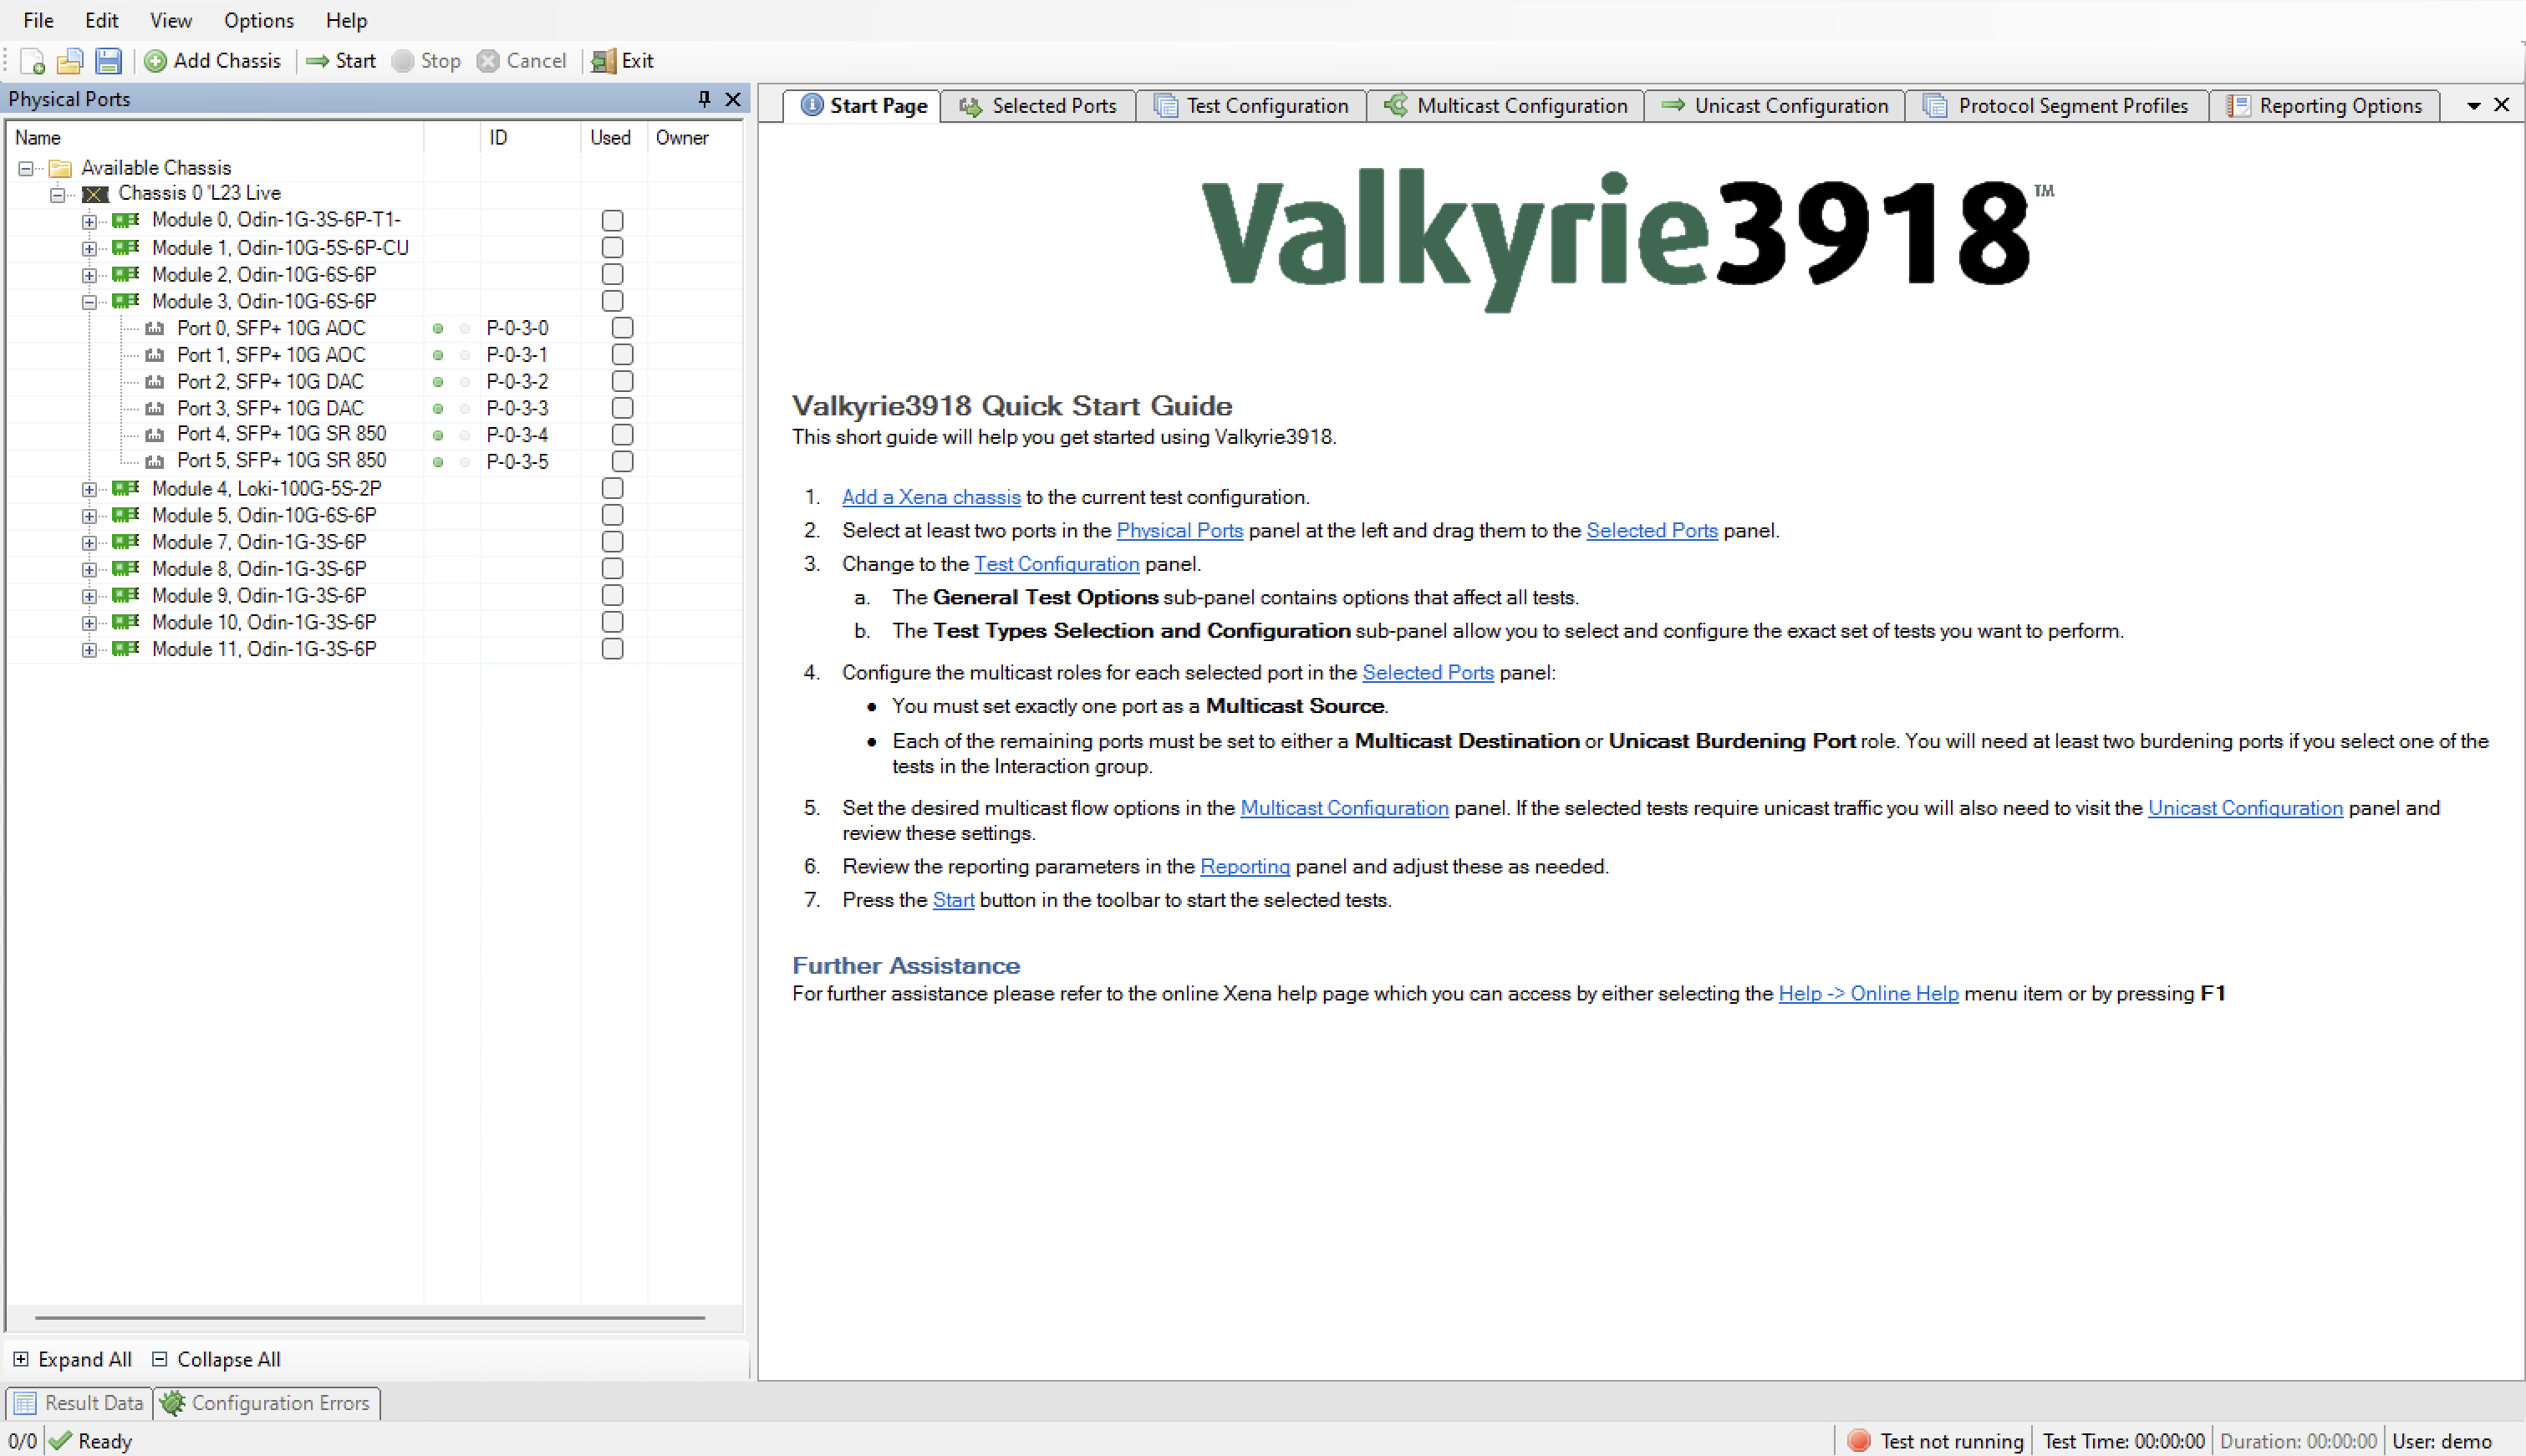Click the New file toolbar icon

coord(32,61)
